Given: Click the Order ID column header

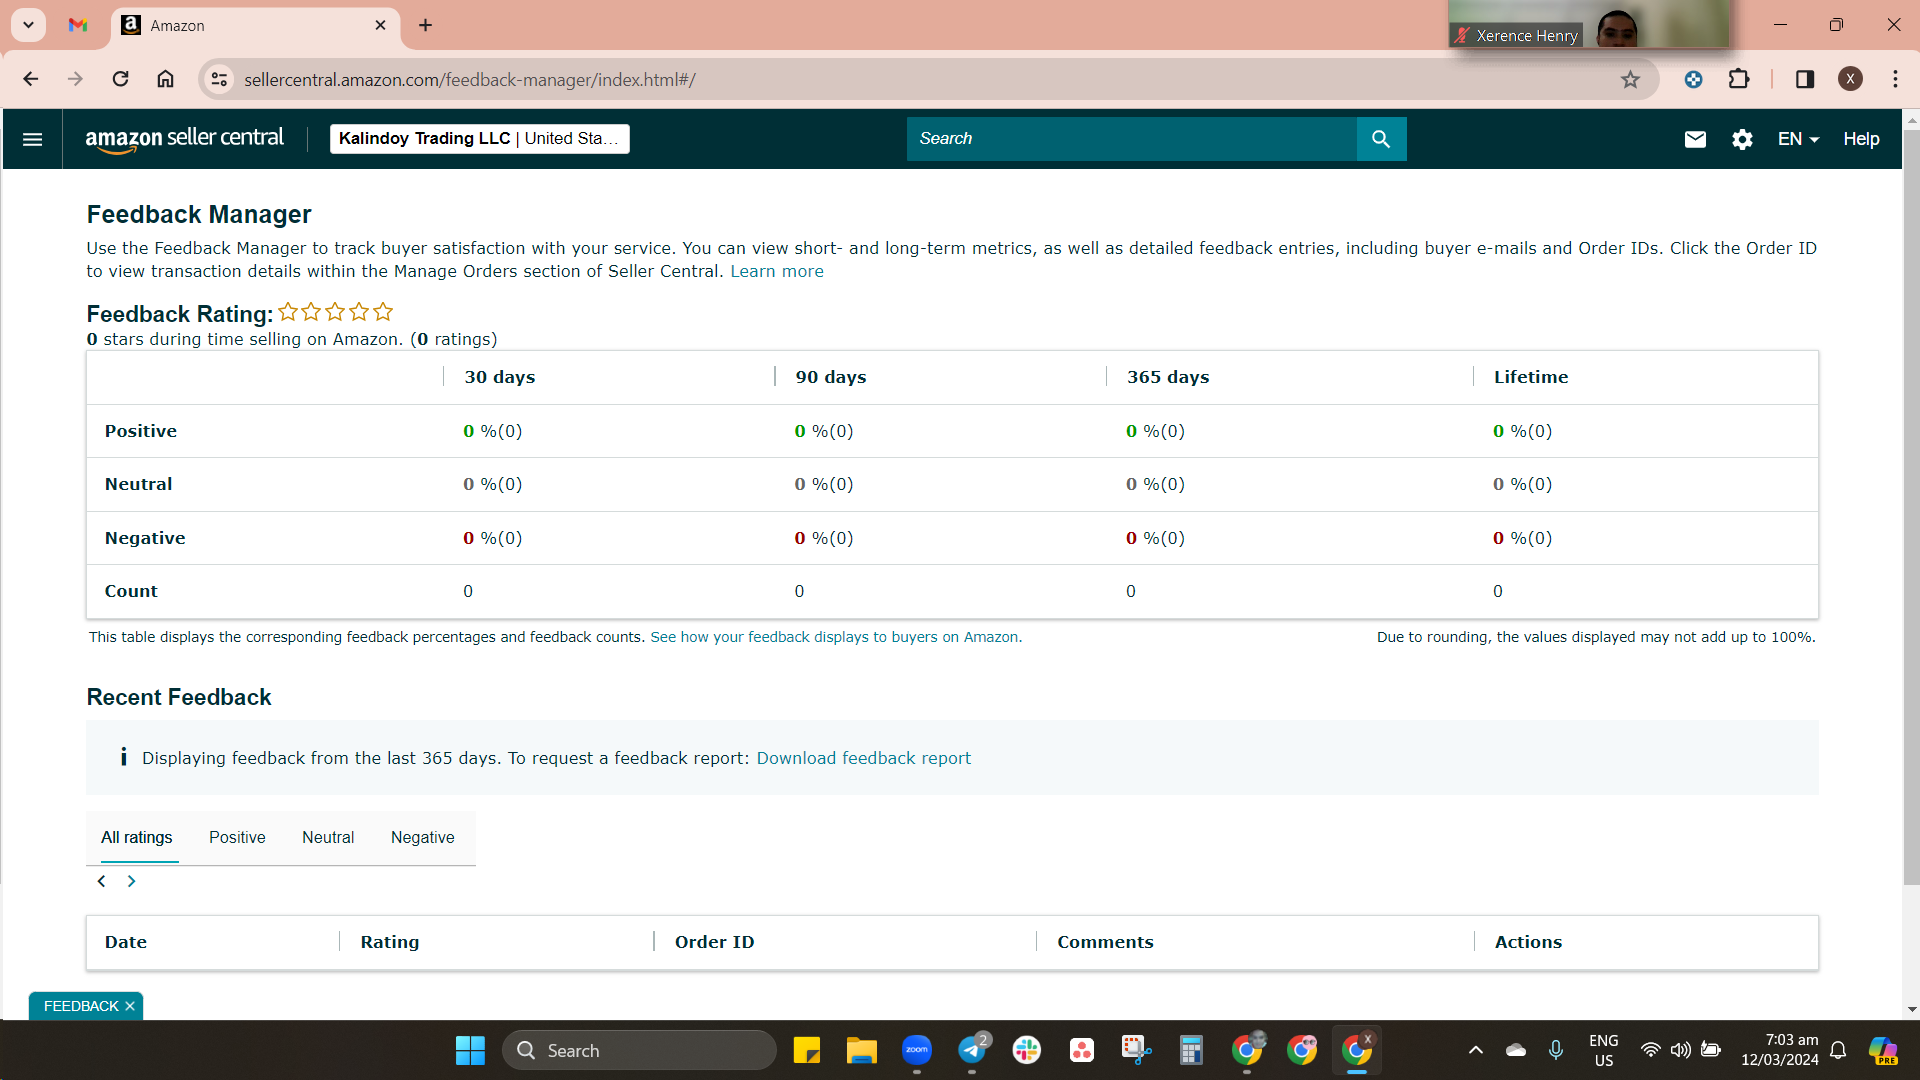Looking at the screenshot, I should (714, 942).
